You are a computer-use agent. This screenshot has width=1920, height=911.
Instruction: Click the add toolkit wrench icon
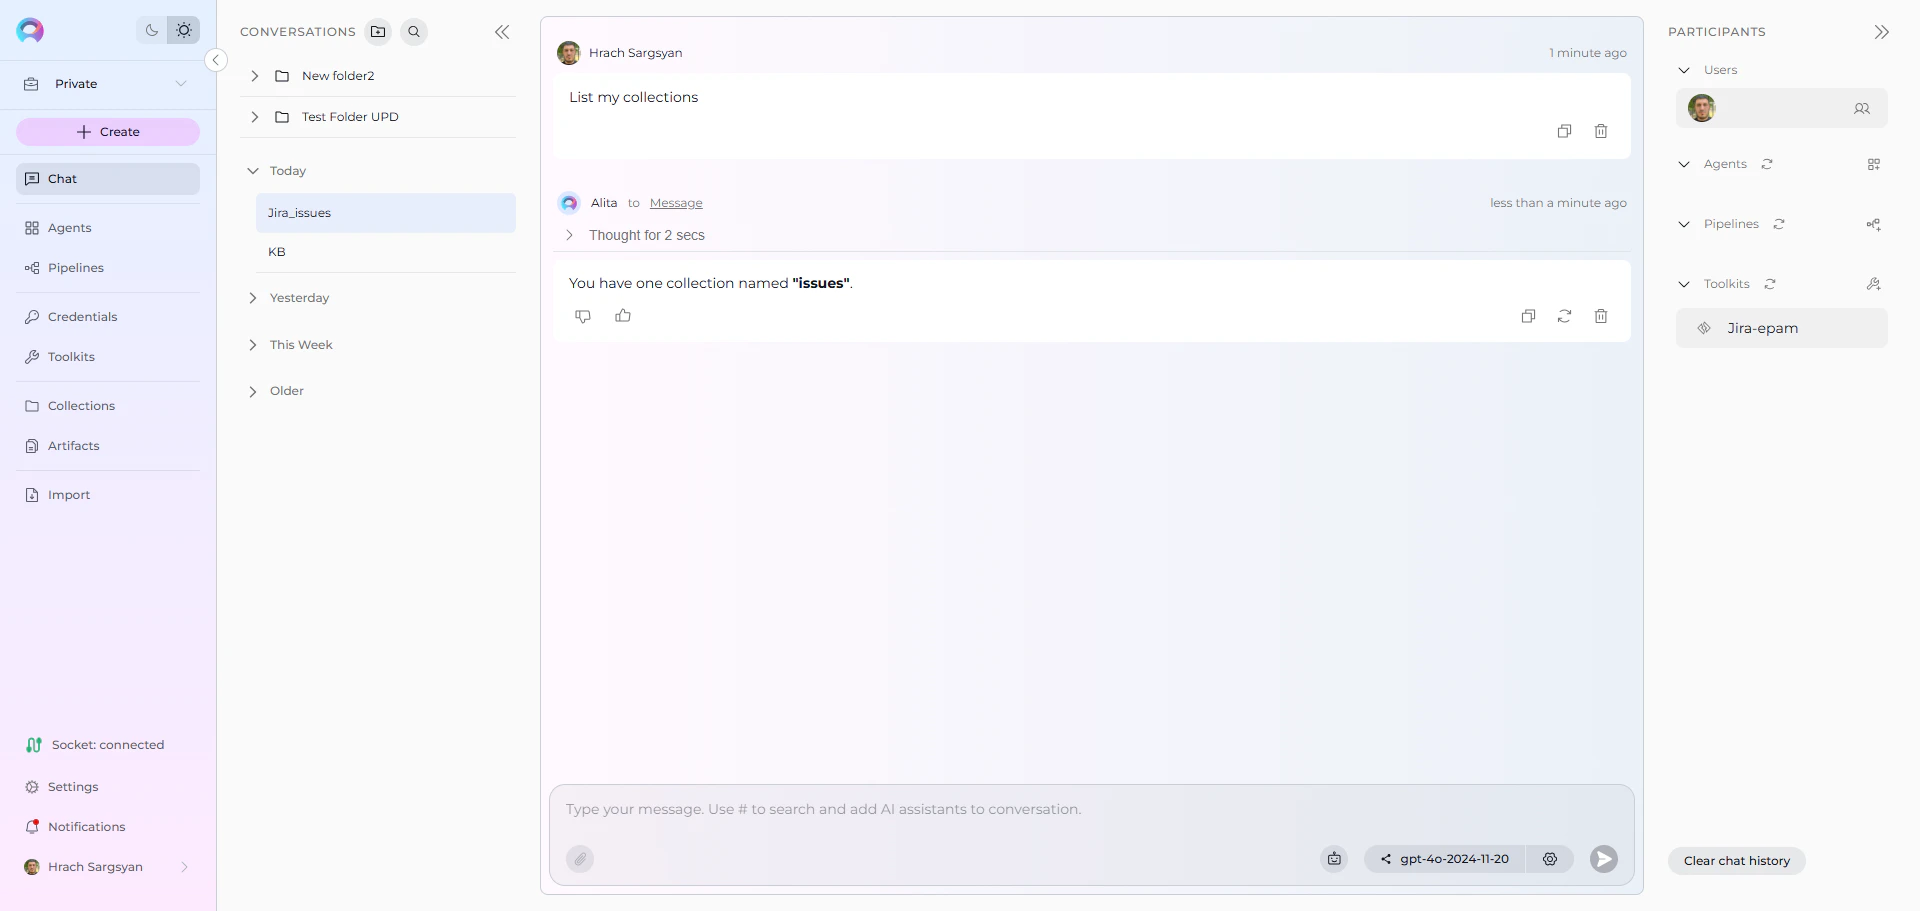[1873, 284]
